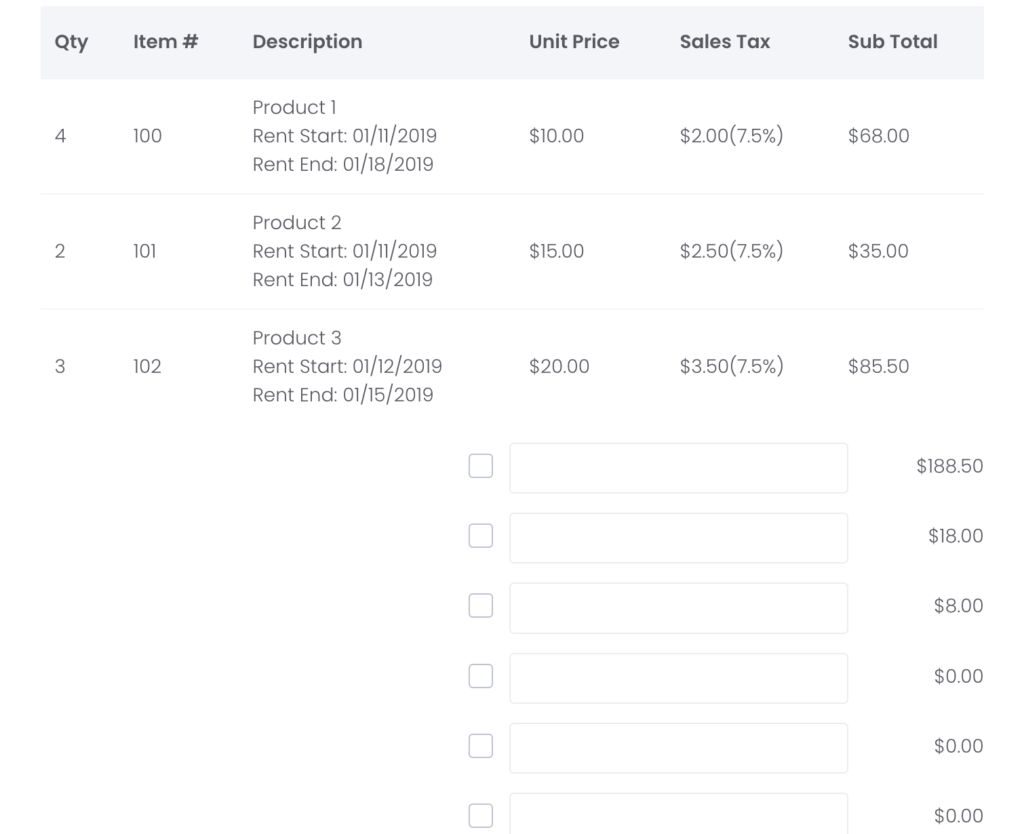Click the text field beside $188.50
The image size is (1024, 834).
coord(679,468)
